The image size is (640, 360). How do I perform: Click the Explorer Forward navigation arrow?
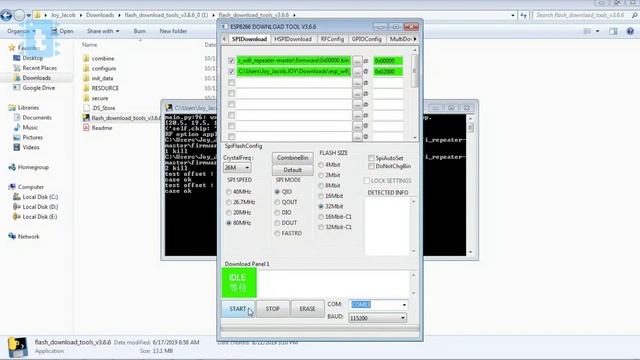19,16
